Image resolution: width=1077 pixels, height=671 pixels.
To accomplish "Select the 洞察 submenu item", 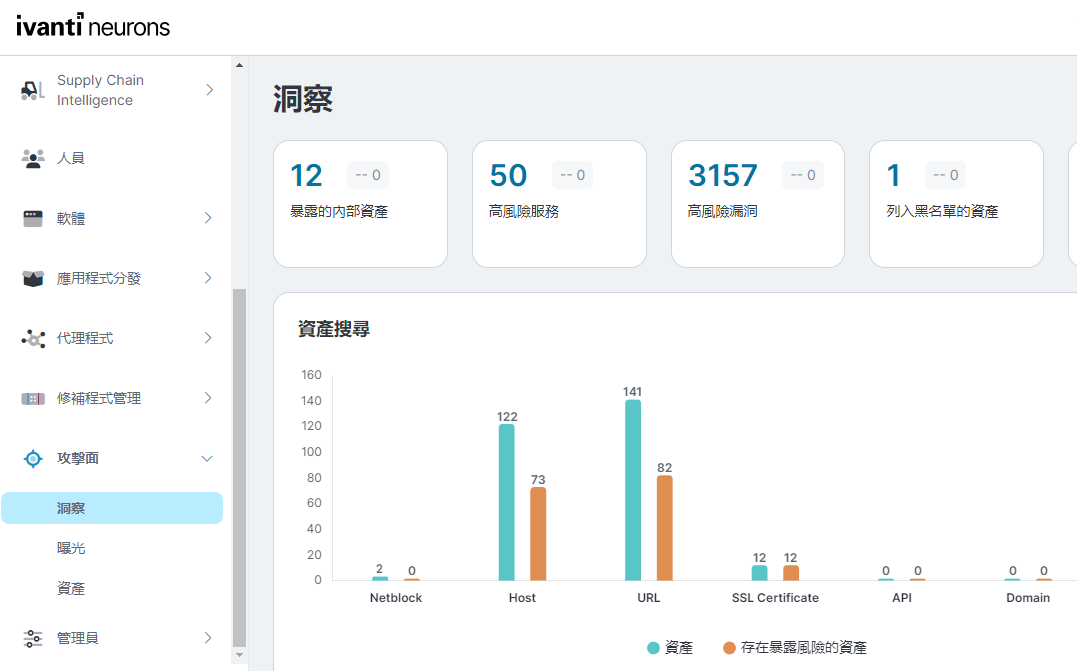I will coord(112,508).
